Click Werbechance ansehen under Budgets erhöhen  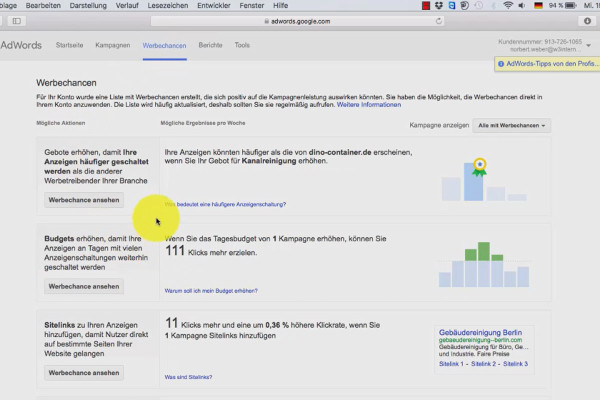pyautogui.click(x=84, y=286)
